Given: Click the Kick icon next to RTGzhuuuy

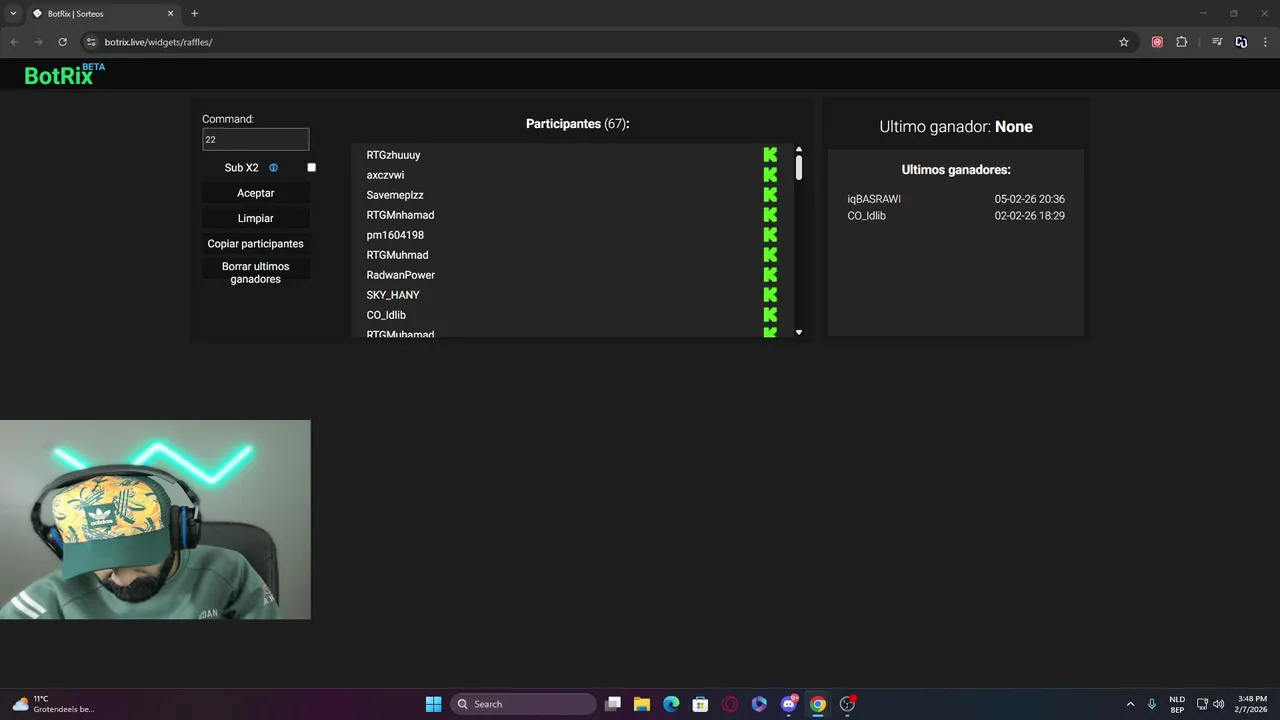Looking at the screenshot, I should (770, 155).
